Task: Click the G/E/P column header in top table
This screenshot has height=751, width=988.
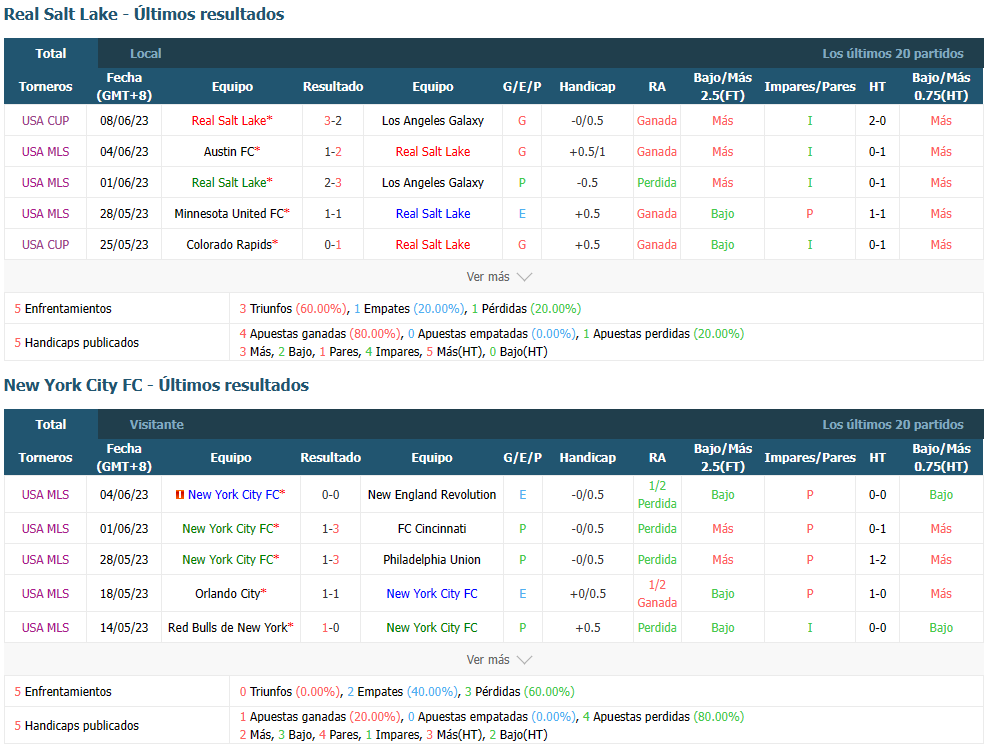Action: click(522, 86)
